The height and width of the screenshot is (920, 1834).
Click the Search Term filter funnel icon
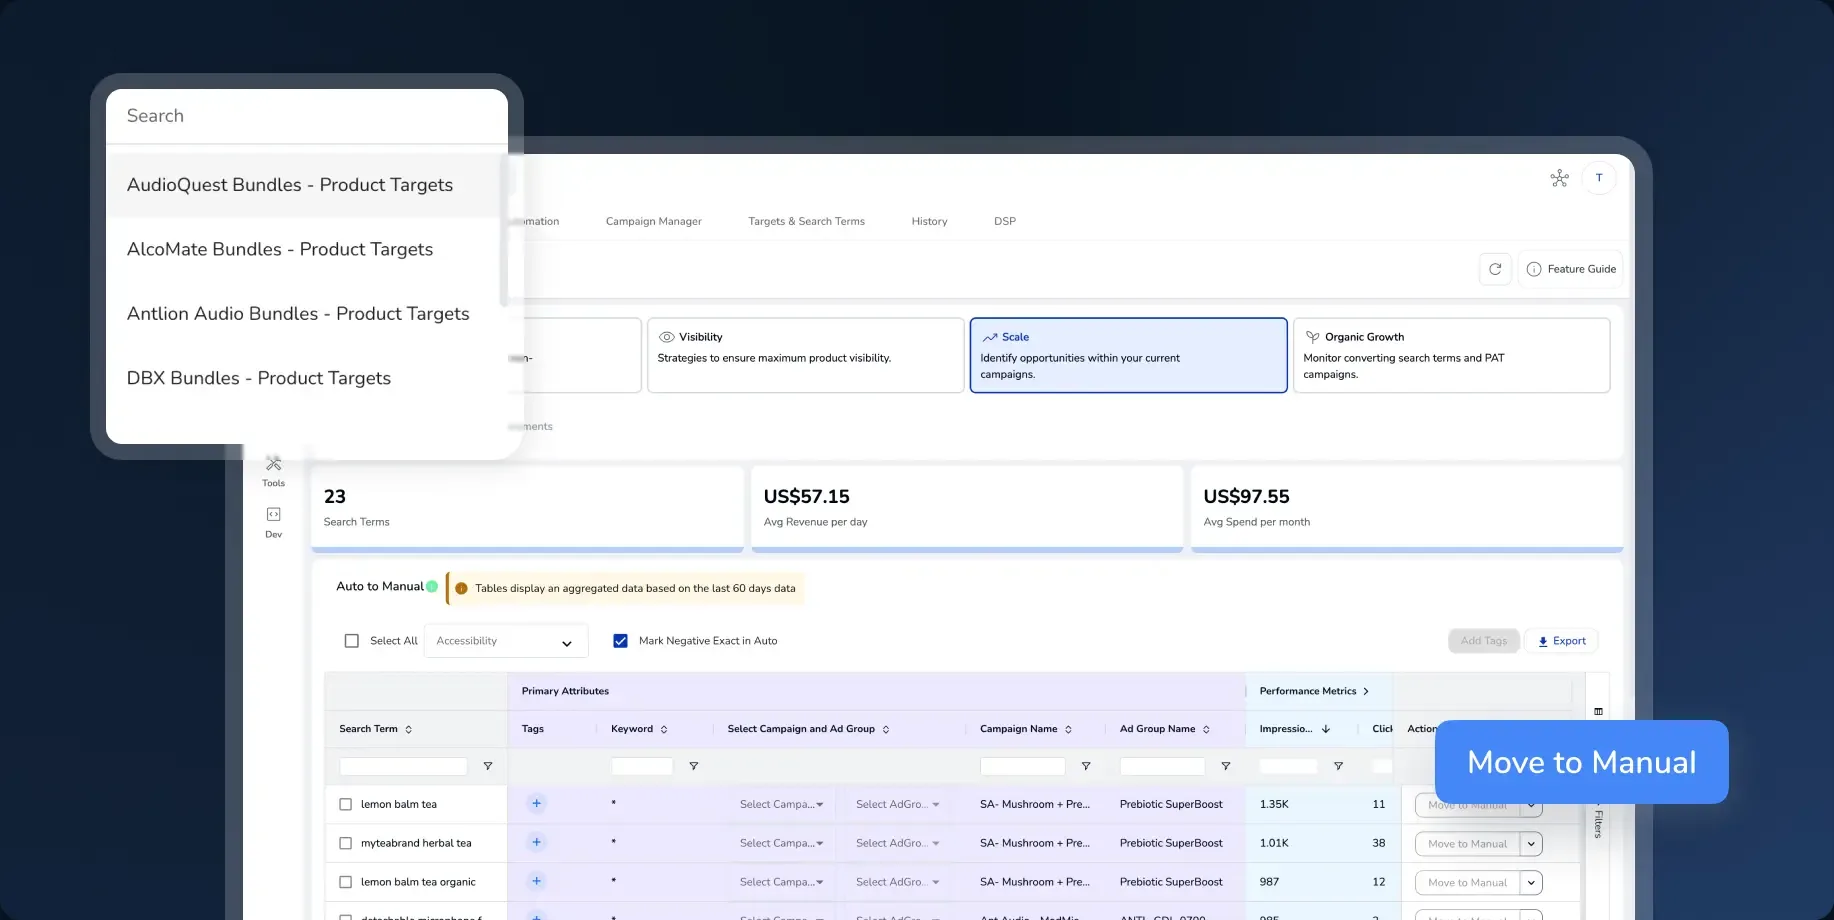[488, 766]
